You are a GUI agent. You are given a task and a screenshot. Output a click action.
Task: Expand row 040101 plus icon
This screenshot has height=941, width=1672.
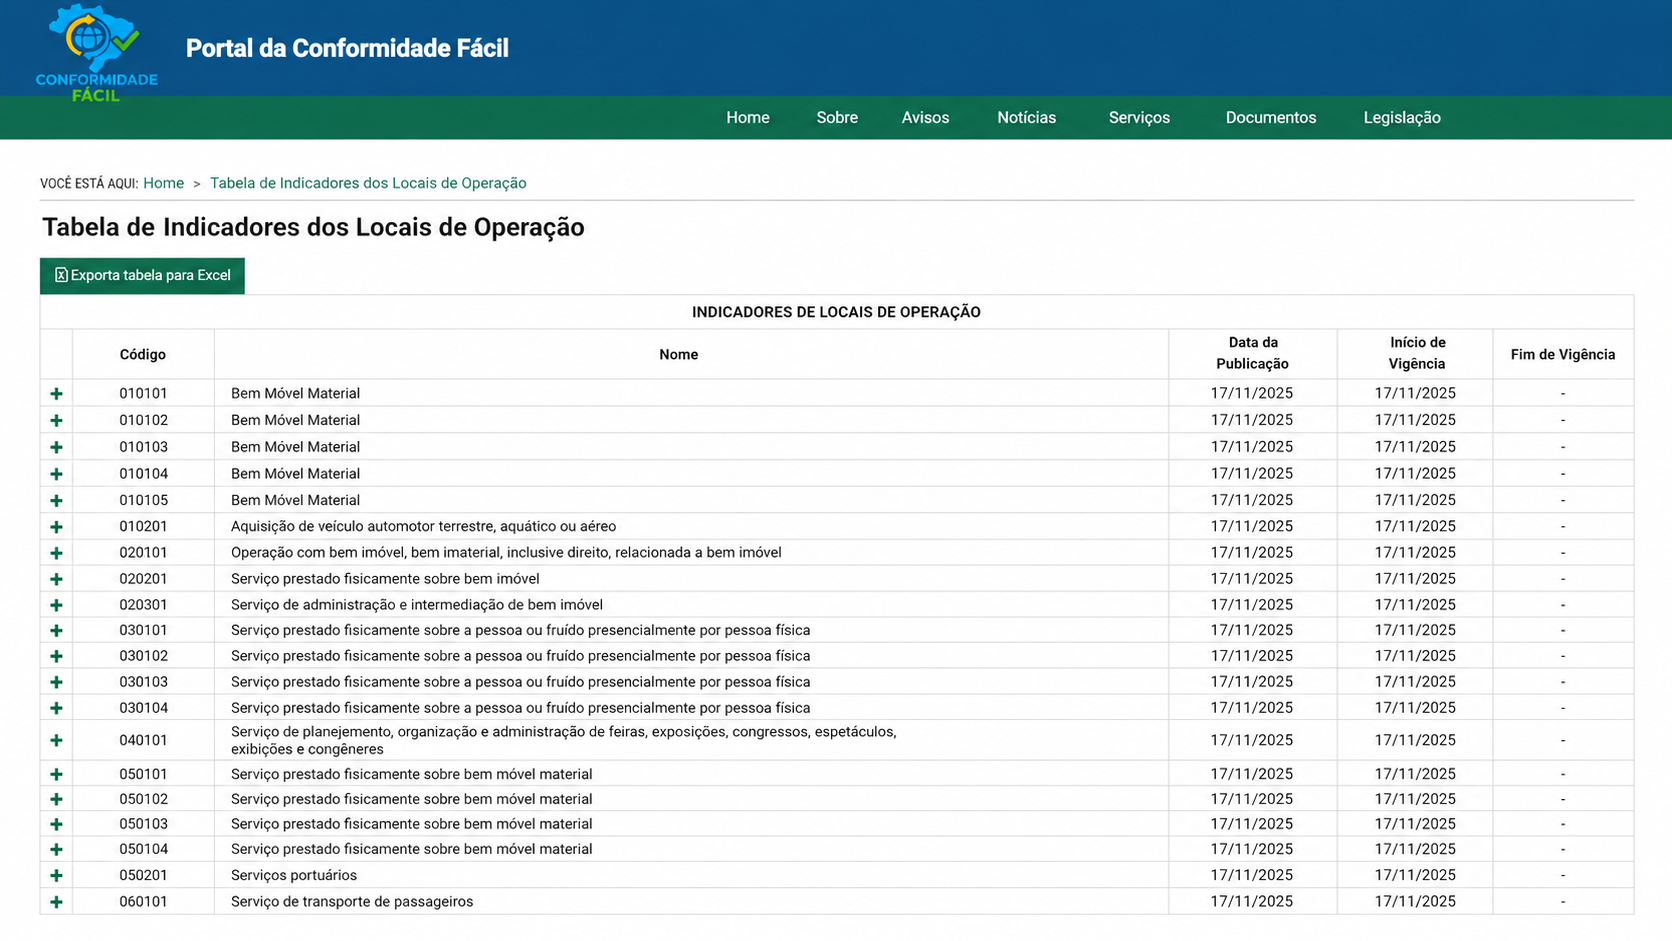point(56,741)
